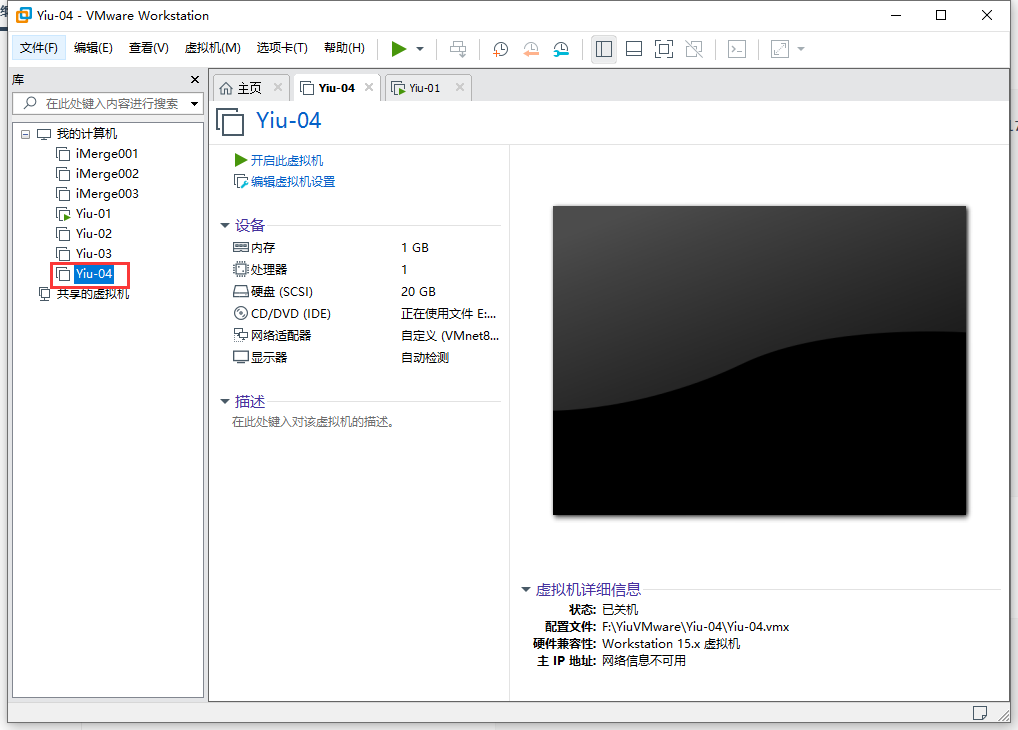The width and height of the screenshot is (1018, 730).
Task: Click the message log icon in status bar
Action: tap(980, 713)
